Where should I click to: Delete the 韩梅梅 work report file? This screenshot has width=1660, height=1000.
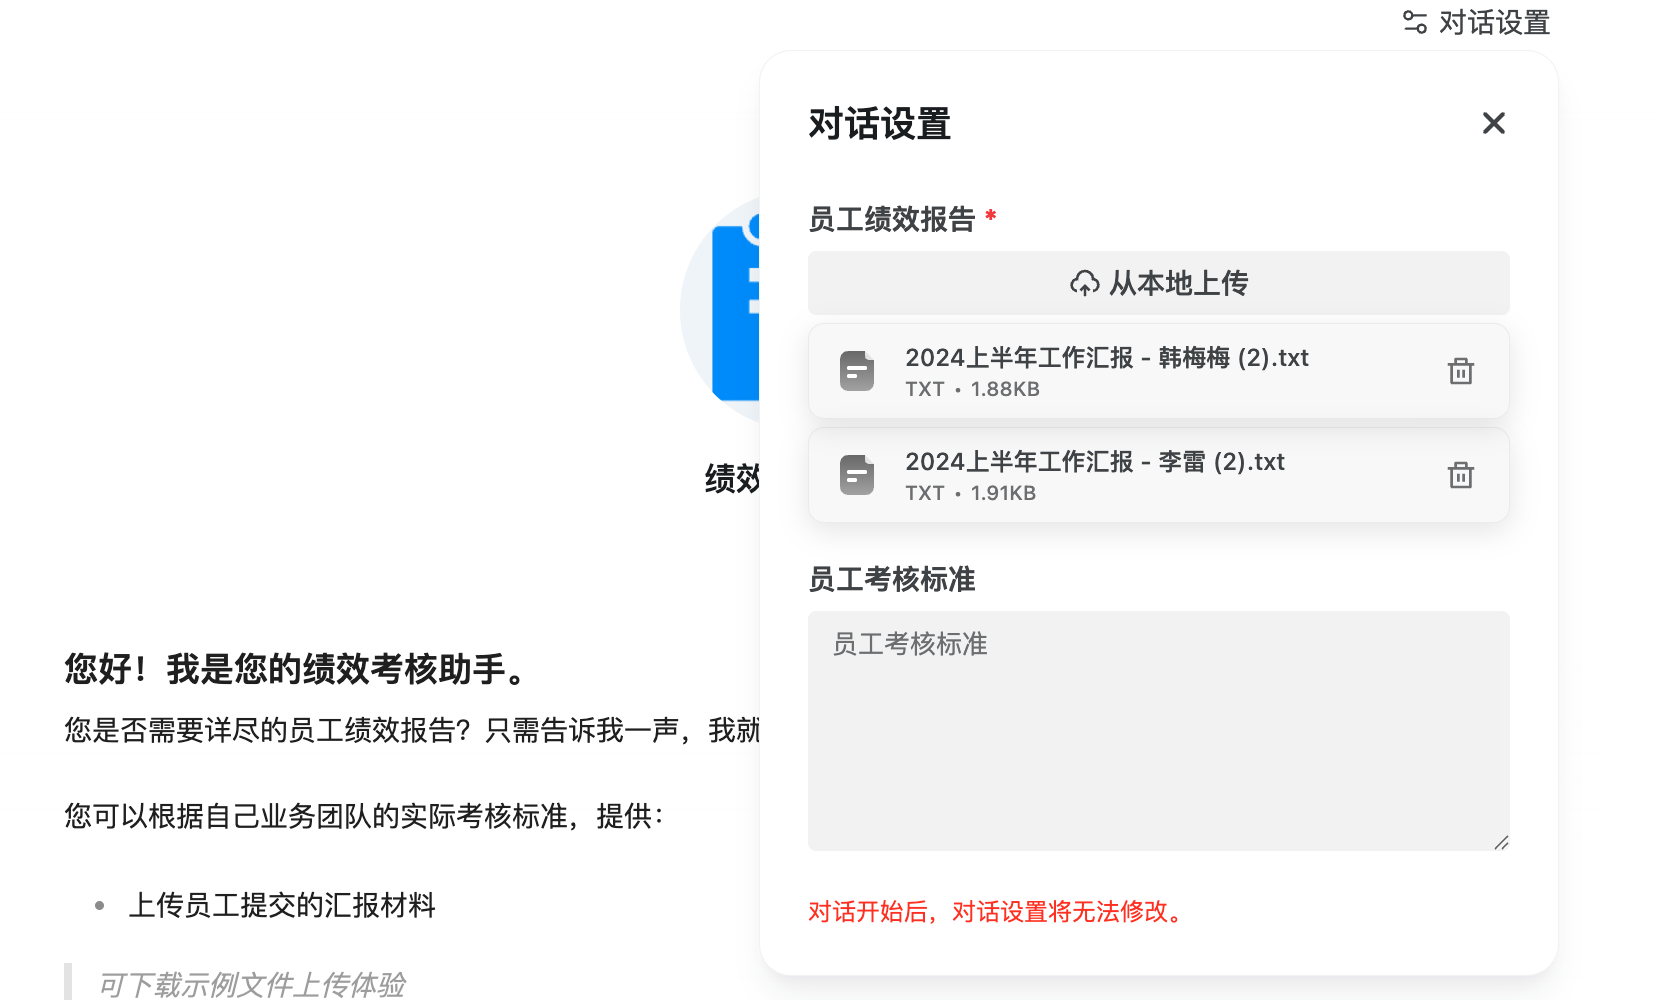click(1460, 371)
